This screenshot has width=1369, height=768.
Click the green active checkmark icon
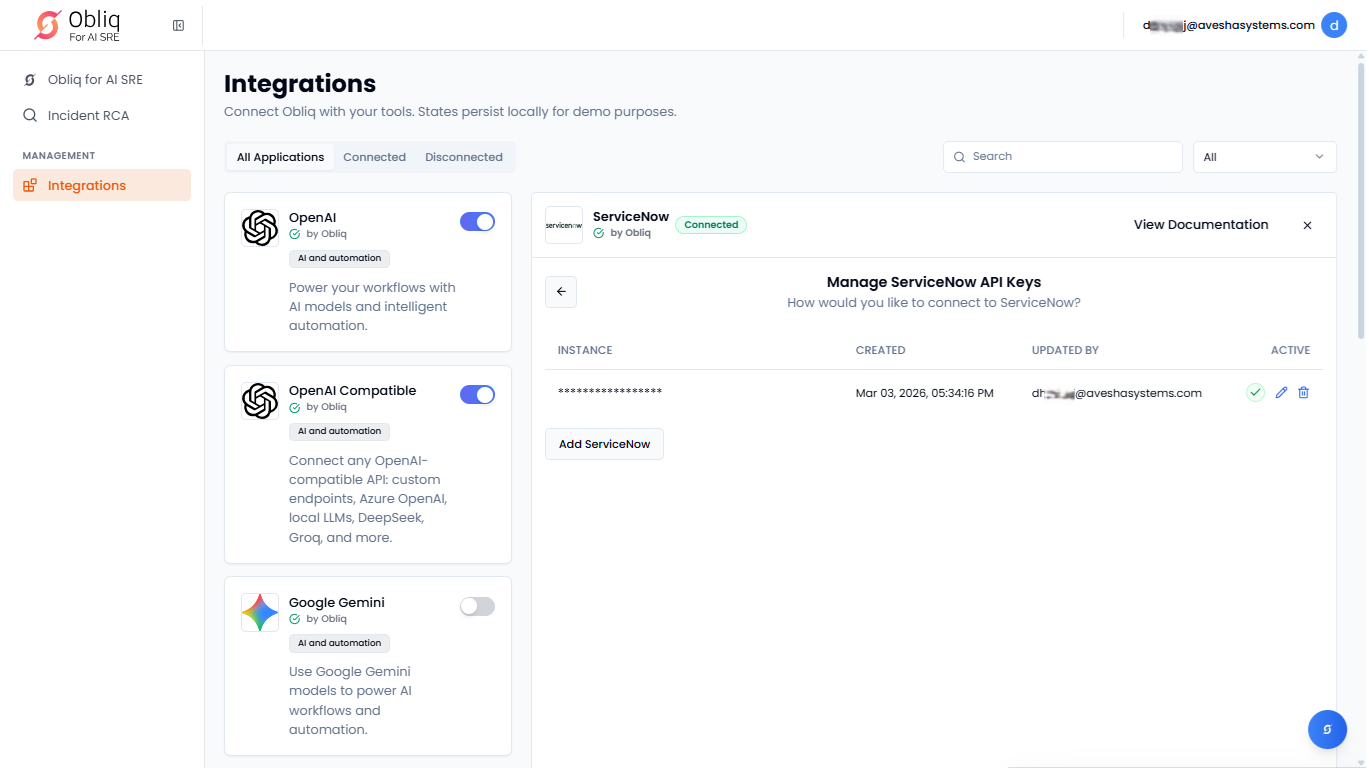1255,393
